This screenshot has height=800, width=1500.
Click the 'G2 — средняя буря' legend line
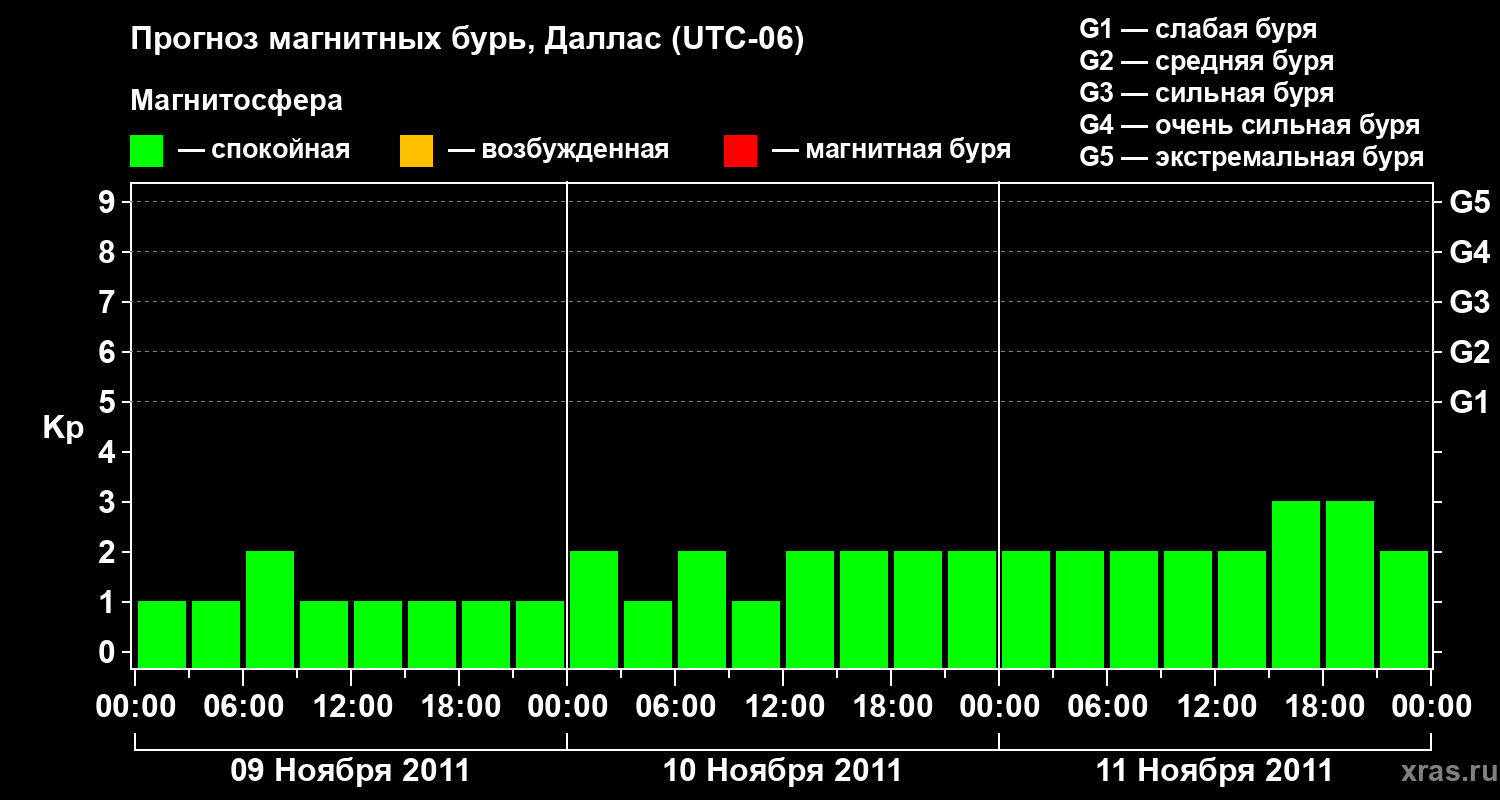[x=1206, y=61]
